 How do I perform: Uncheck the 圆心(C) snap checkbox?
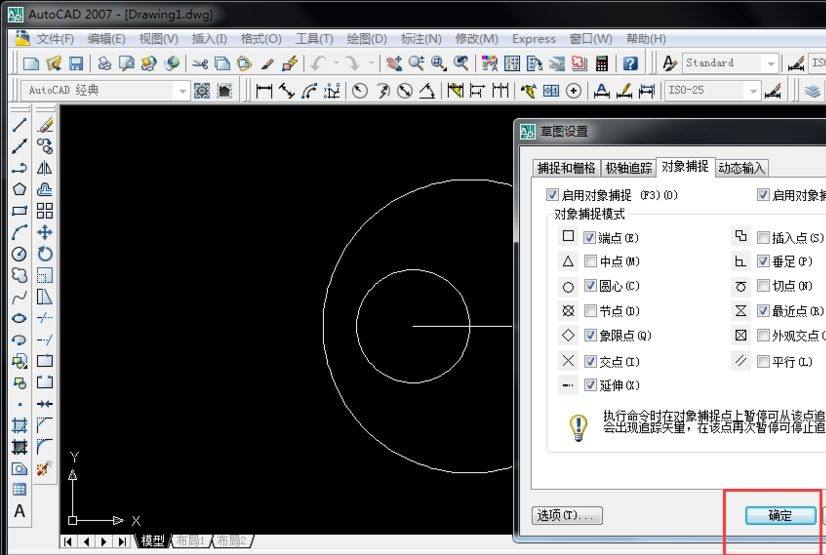590,286
